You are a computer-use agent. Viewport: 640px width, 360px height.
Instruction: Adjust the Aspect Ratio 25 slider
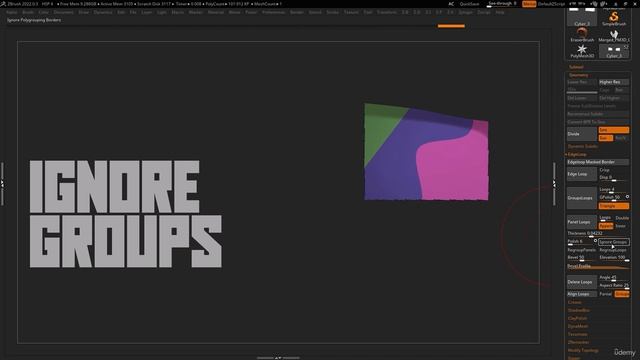(613, 285)
